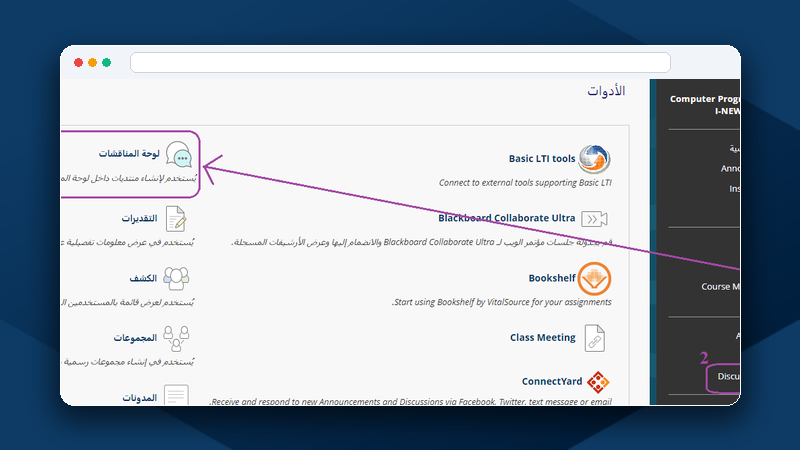Open the Bookshelf link
The width and height of the screenshot is (800, 450).
click(x=552, y=278)
